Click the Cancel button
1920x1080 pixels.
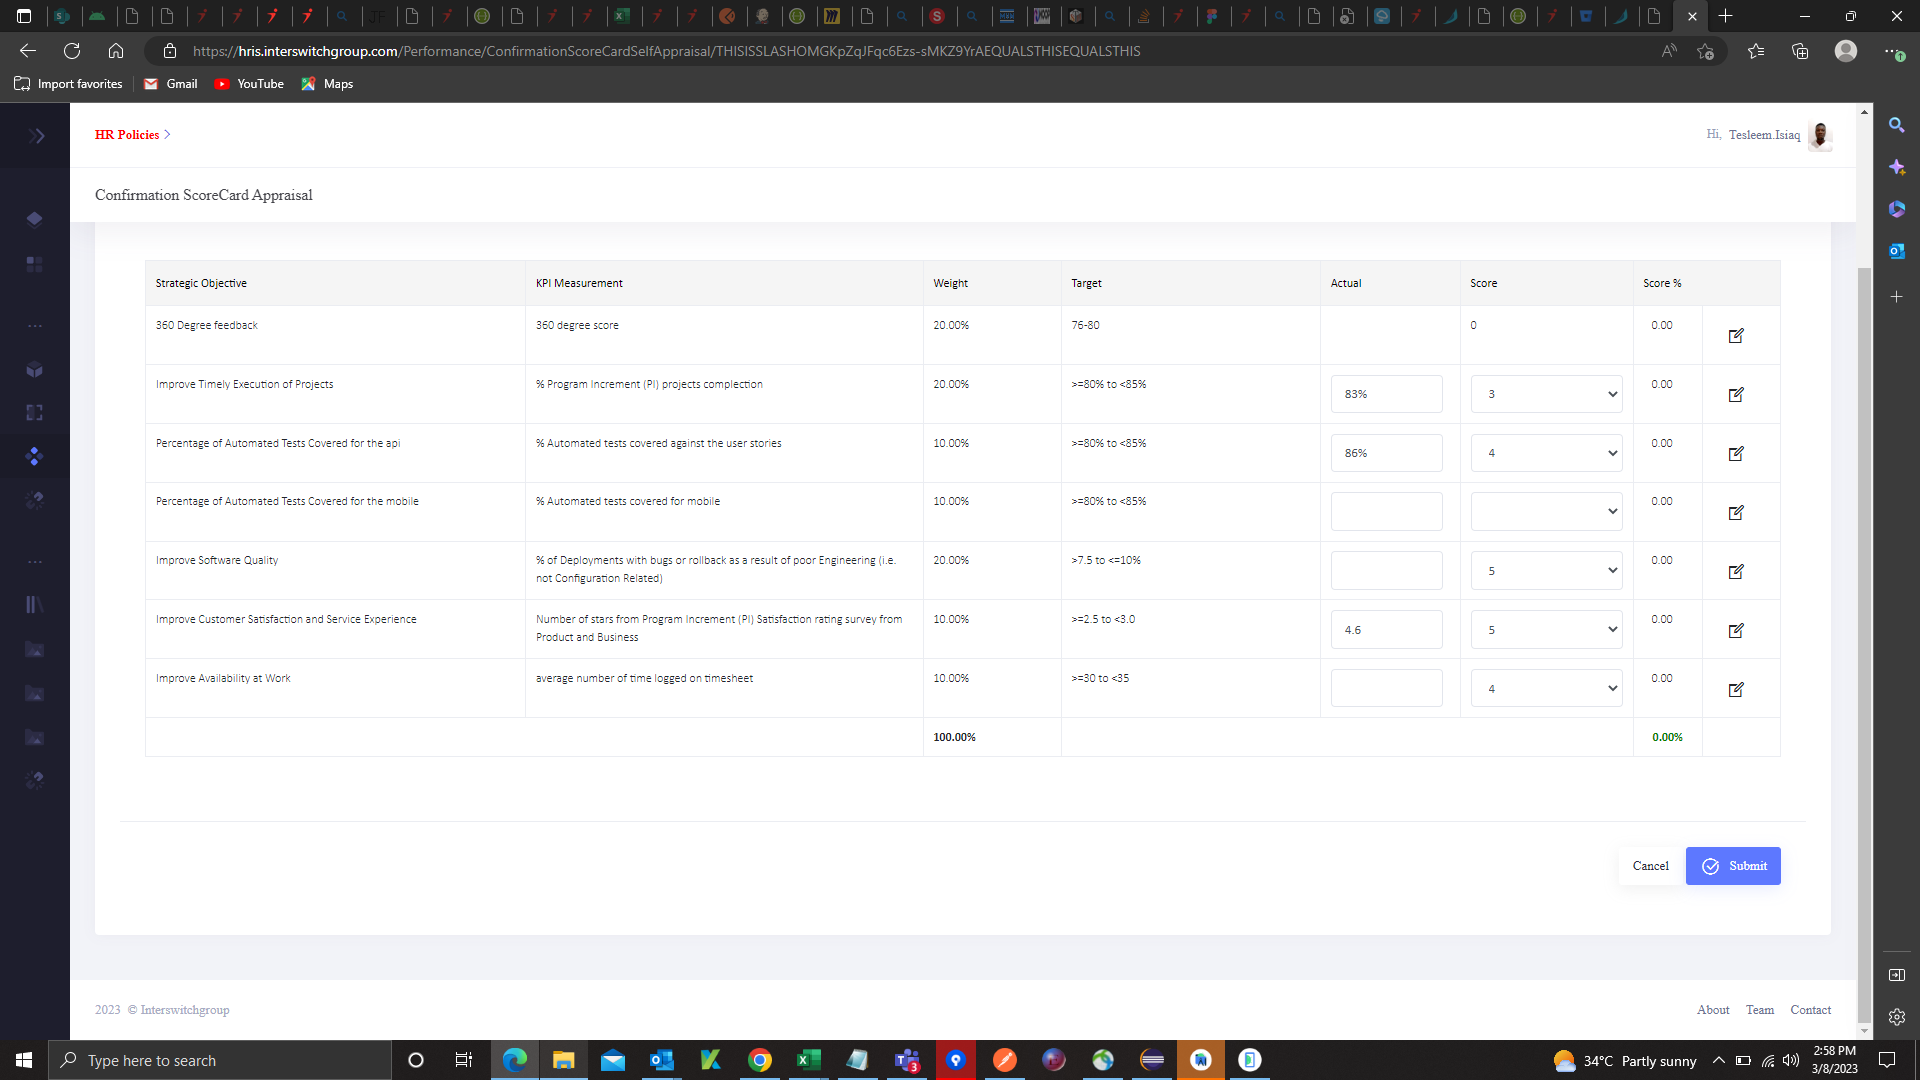pyautogui.click(x=1650, y=866)
